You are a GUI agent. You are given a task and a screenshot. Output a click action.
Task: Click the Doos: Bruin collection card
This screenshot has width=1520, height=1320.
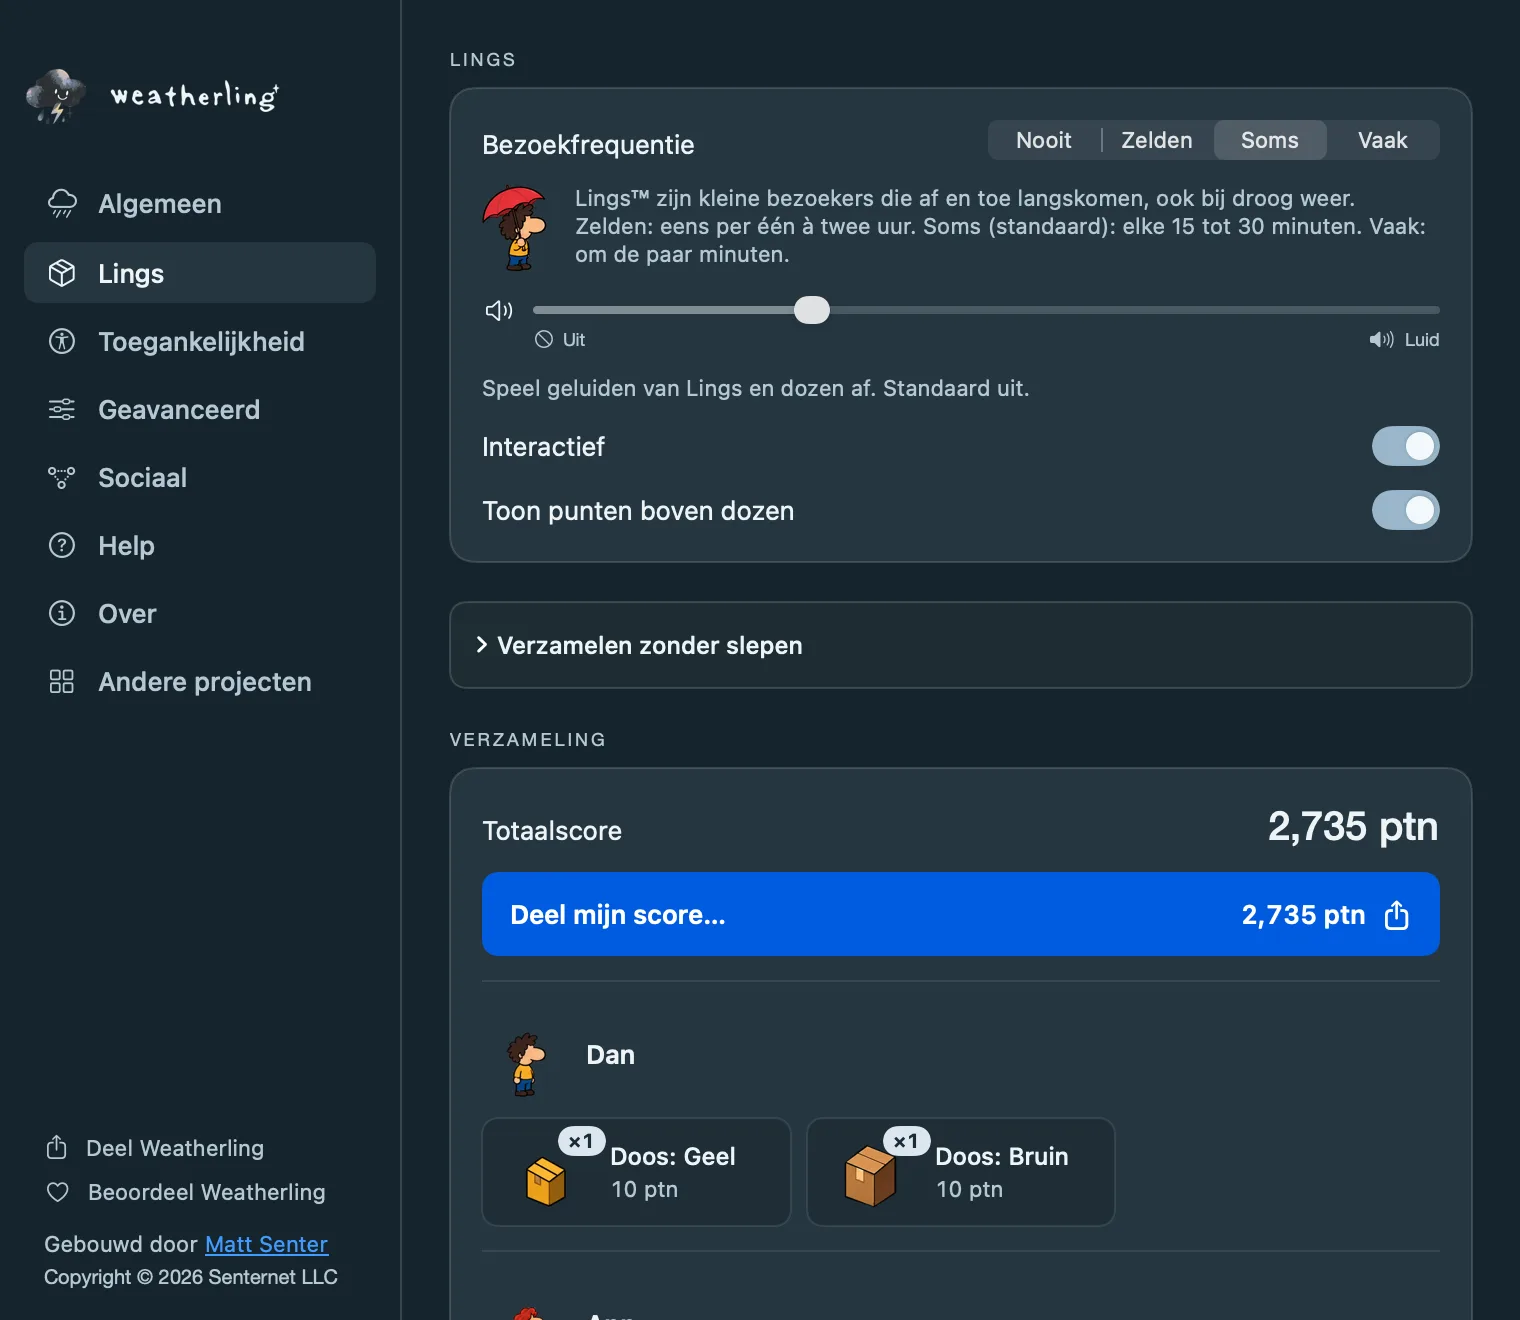click(961, 1172)
